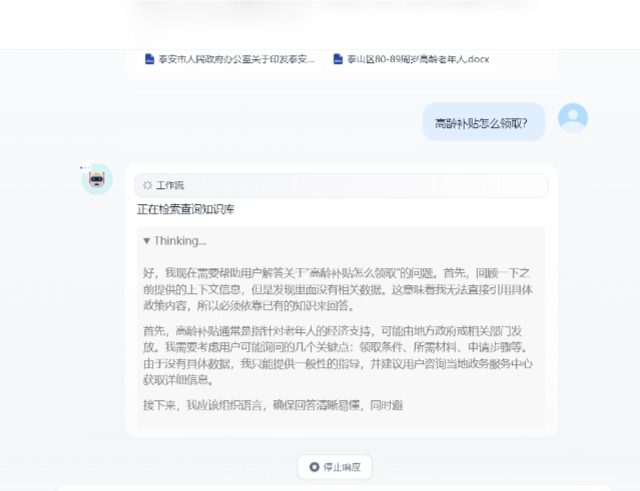Open the 泰安市人民政府办公室关于印发 document link
The height and width of the screenshot is (491, 640).
(x=236, y=60)
